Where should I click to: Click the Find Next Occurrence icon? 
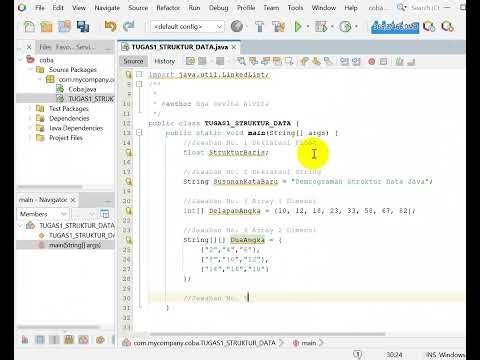pyautogui.click(x=265, y=61)
